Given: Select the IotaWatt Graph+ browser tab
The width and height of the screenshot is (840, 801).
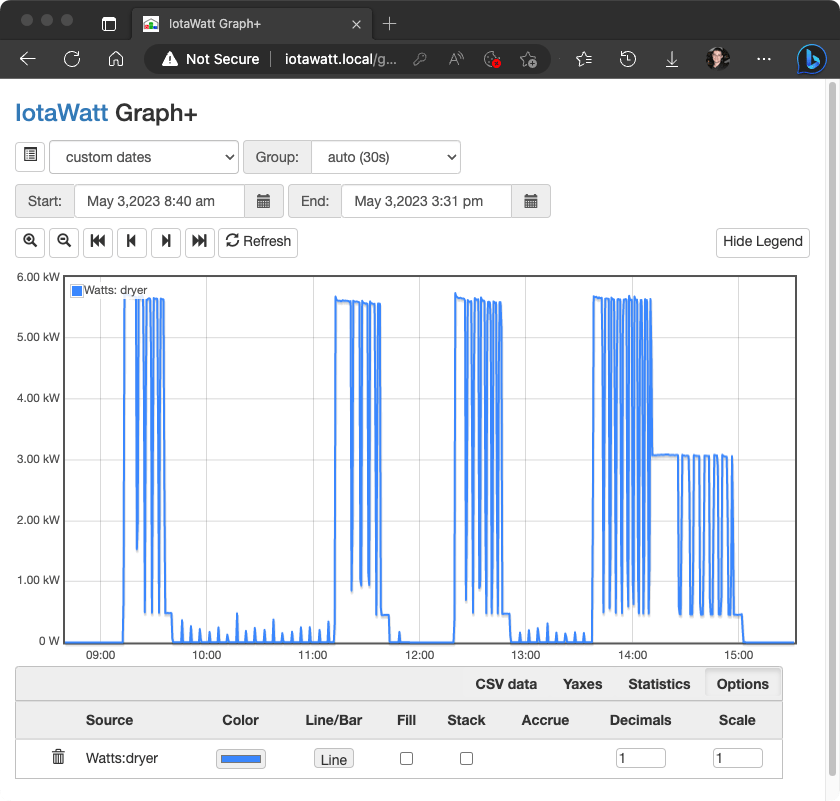Looking at the screenshot, I should pos(252,24).
